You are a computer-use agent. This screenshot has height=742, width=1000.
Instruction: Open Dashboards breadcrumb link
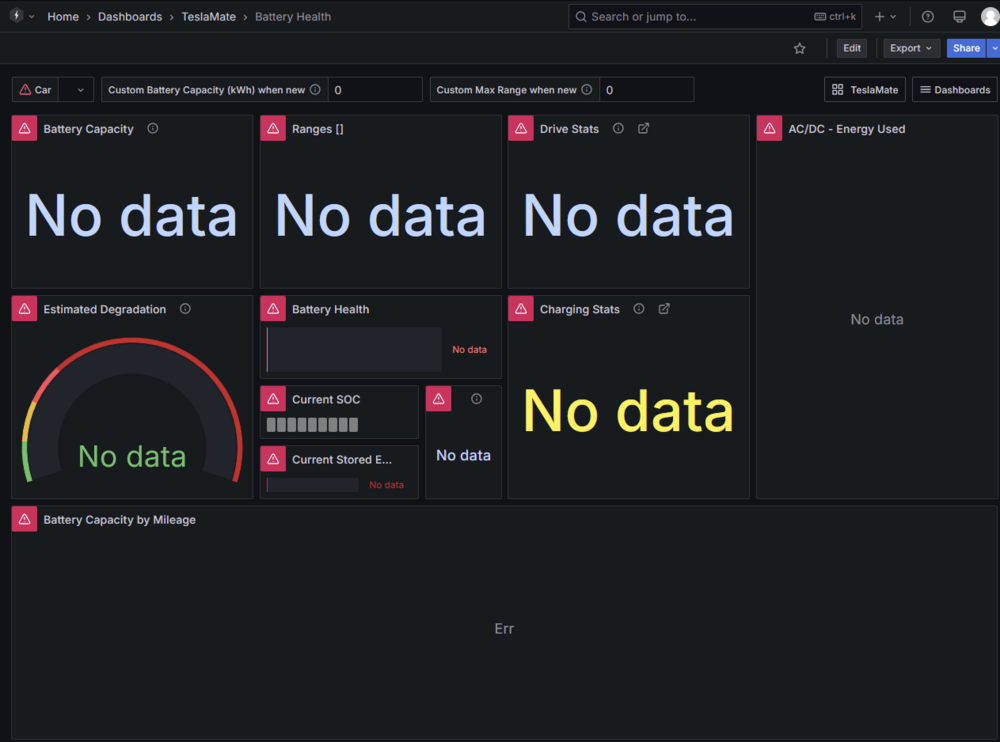(x=129, y=17)
